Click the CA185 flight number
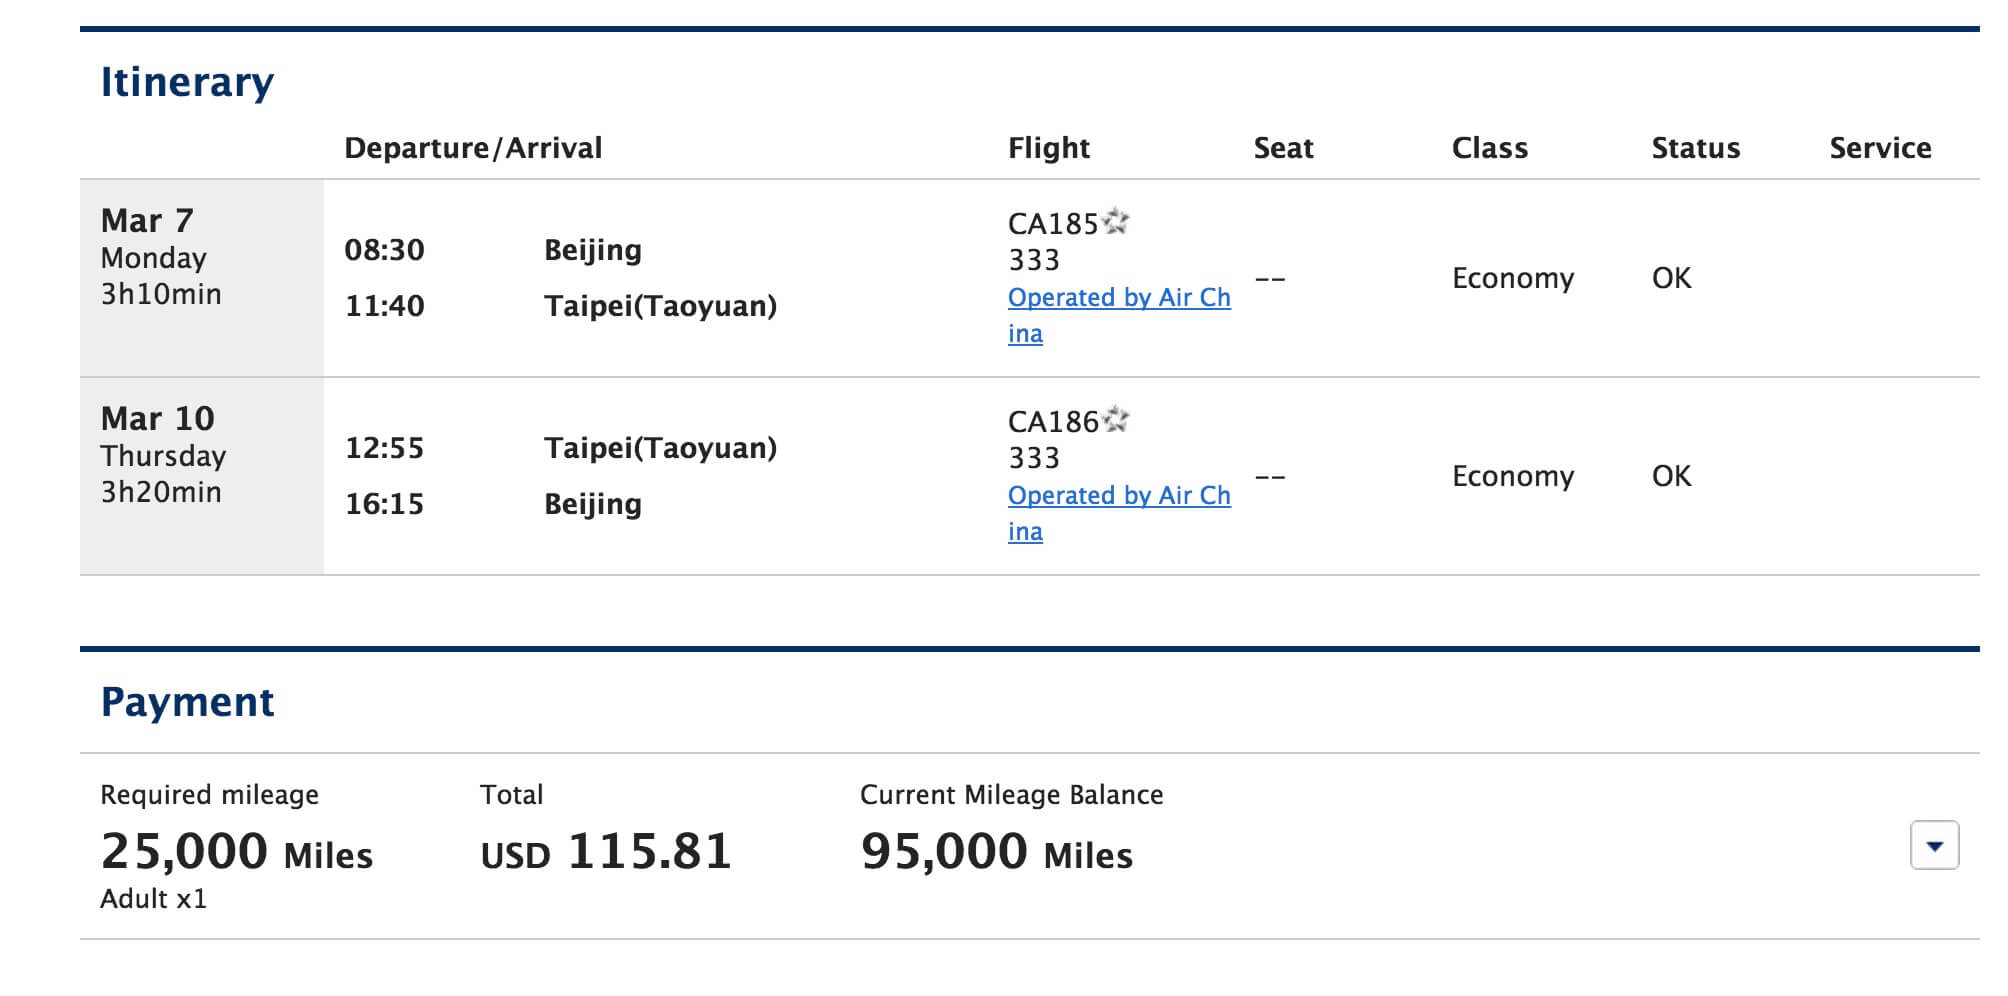This screenshot has width=2008, height=996. tap(1053, 224)
